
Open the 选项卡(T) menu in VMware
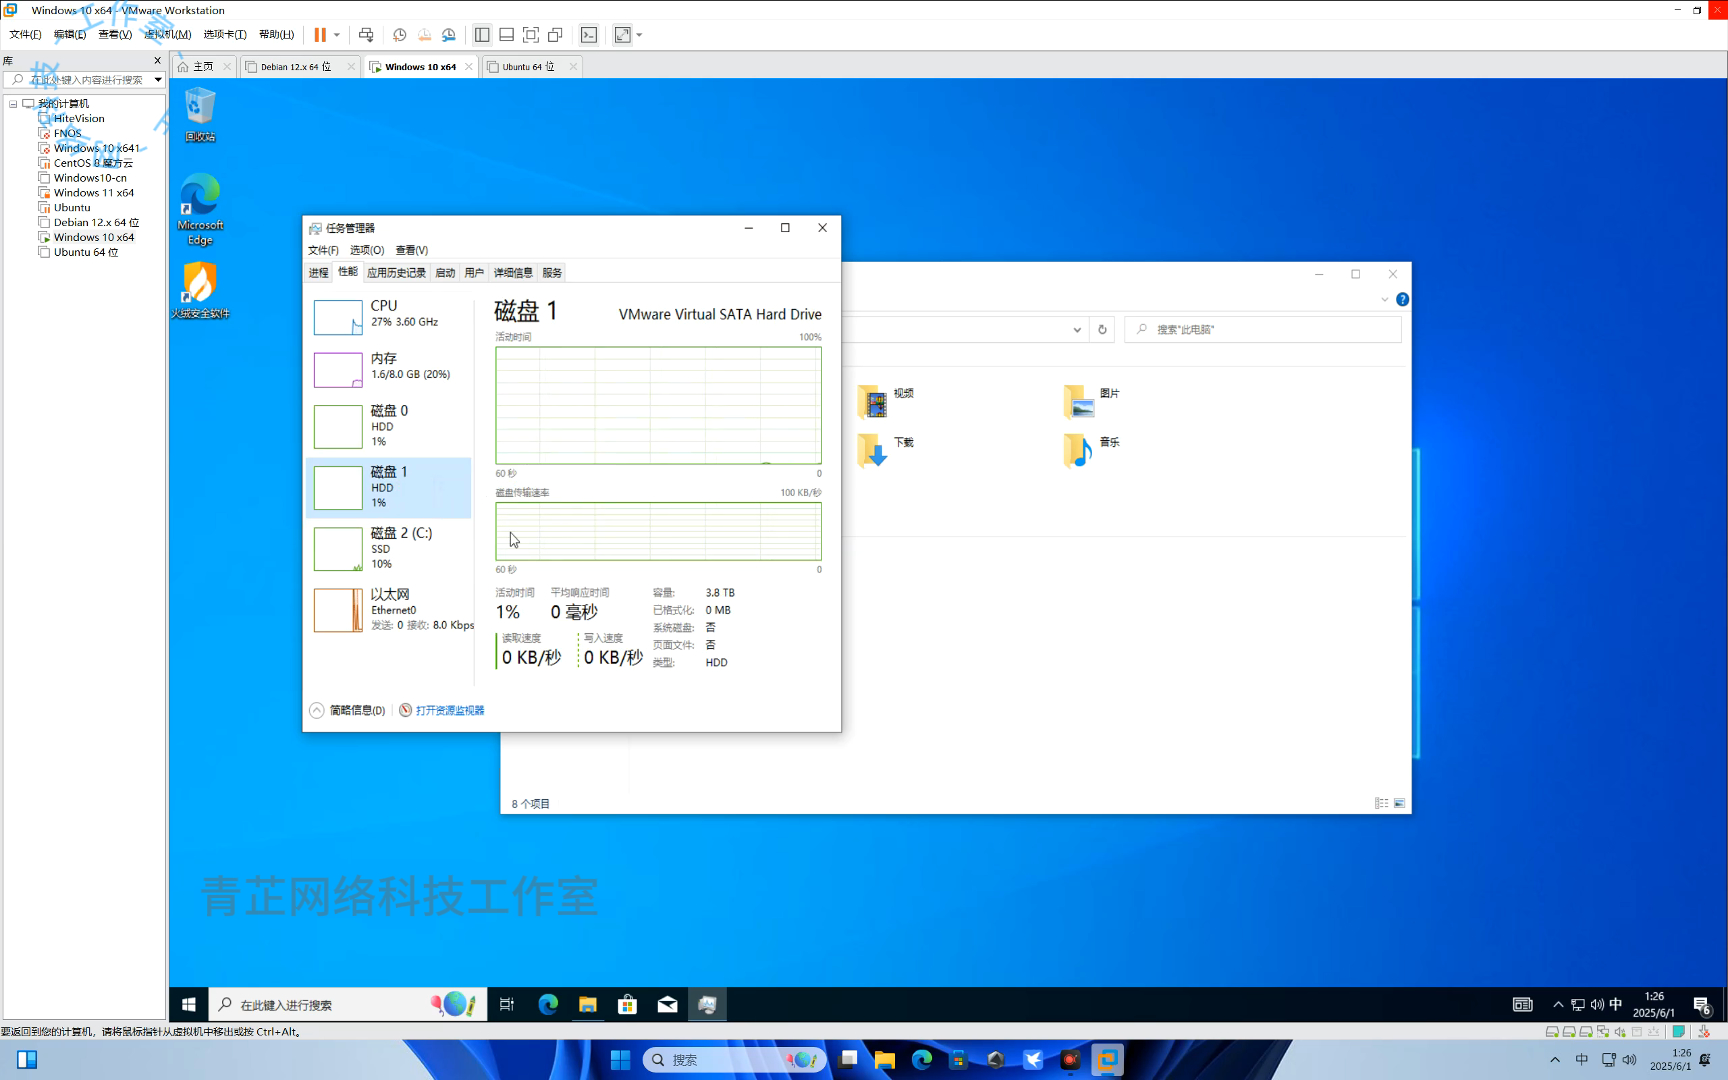point(225,34)
